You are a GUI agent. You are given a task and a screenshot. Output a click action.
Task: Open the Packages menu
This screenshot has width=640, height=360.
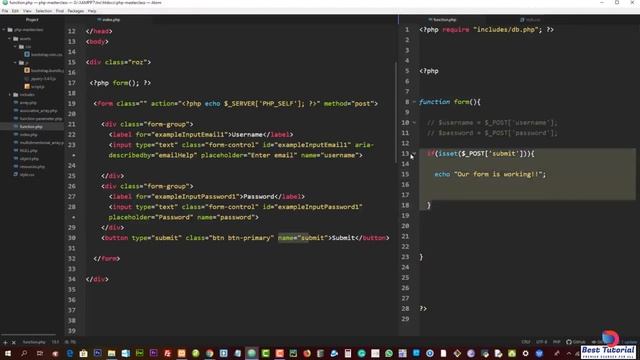tap(76, 11)
